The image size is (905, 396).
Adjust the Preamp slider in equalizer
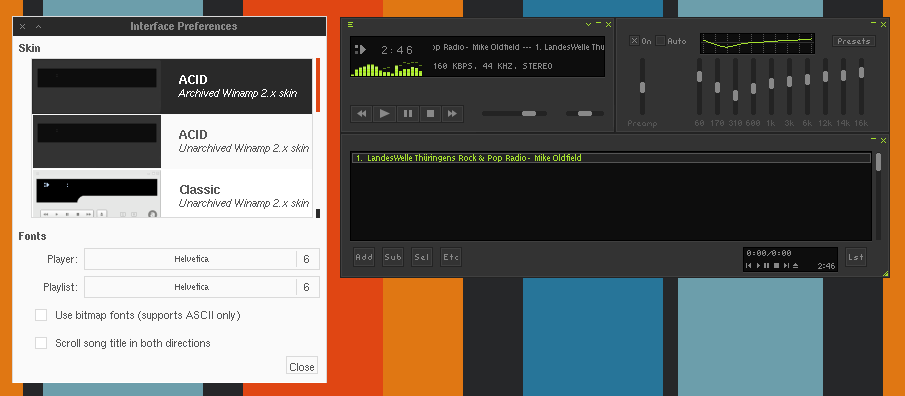pos(642,87)
